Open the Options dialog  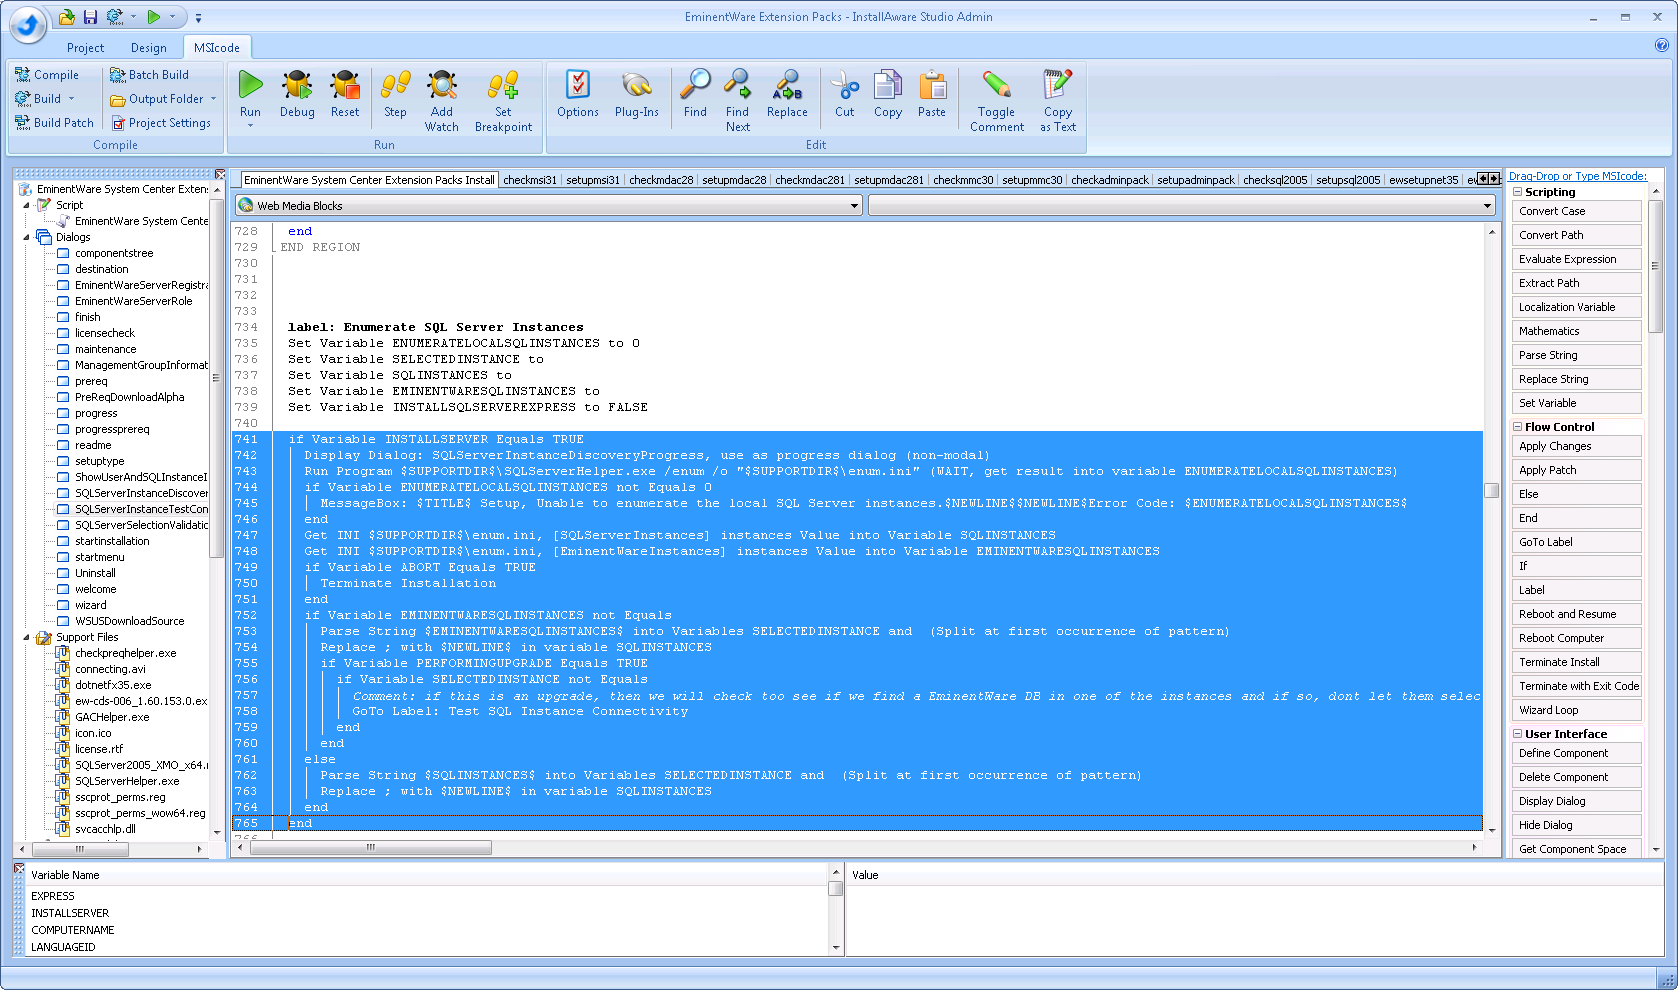coord(577,95)
